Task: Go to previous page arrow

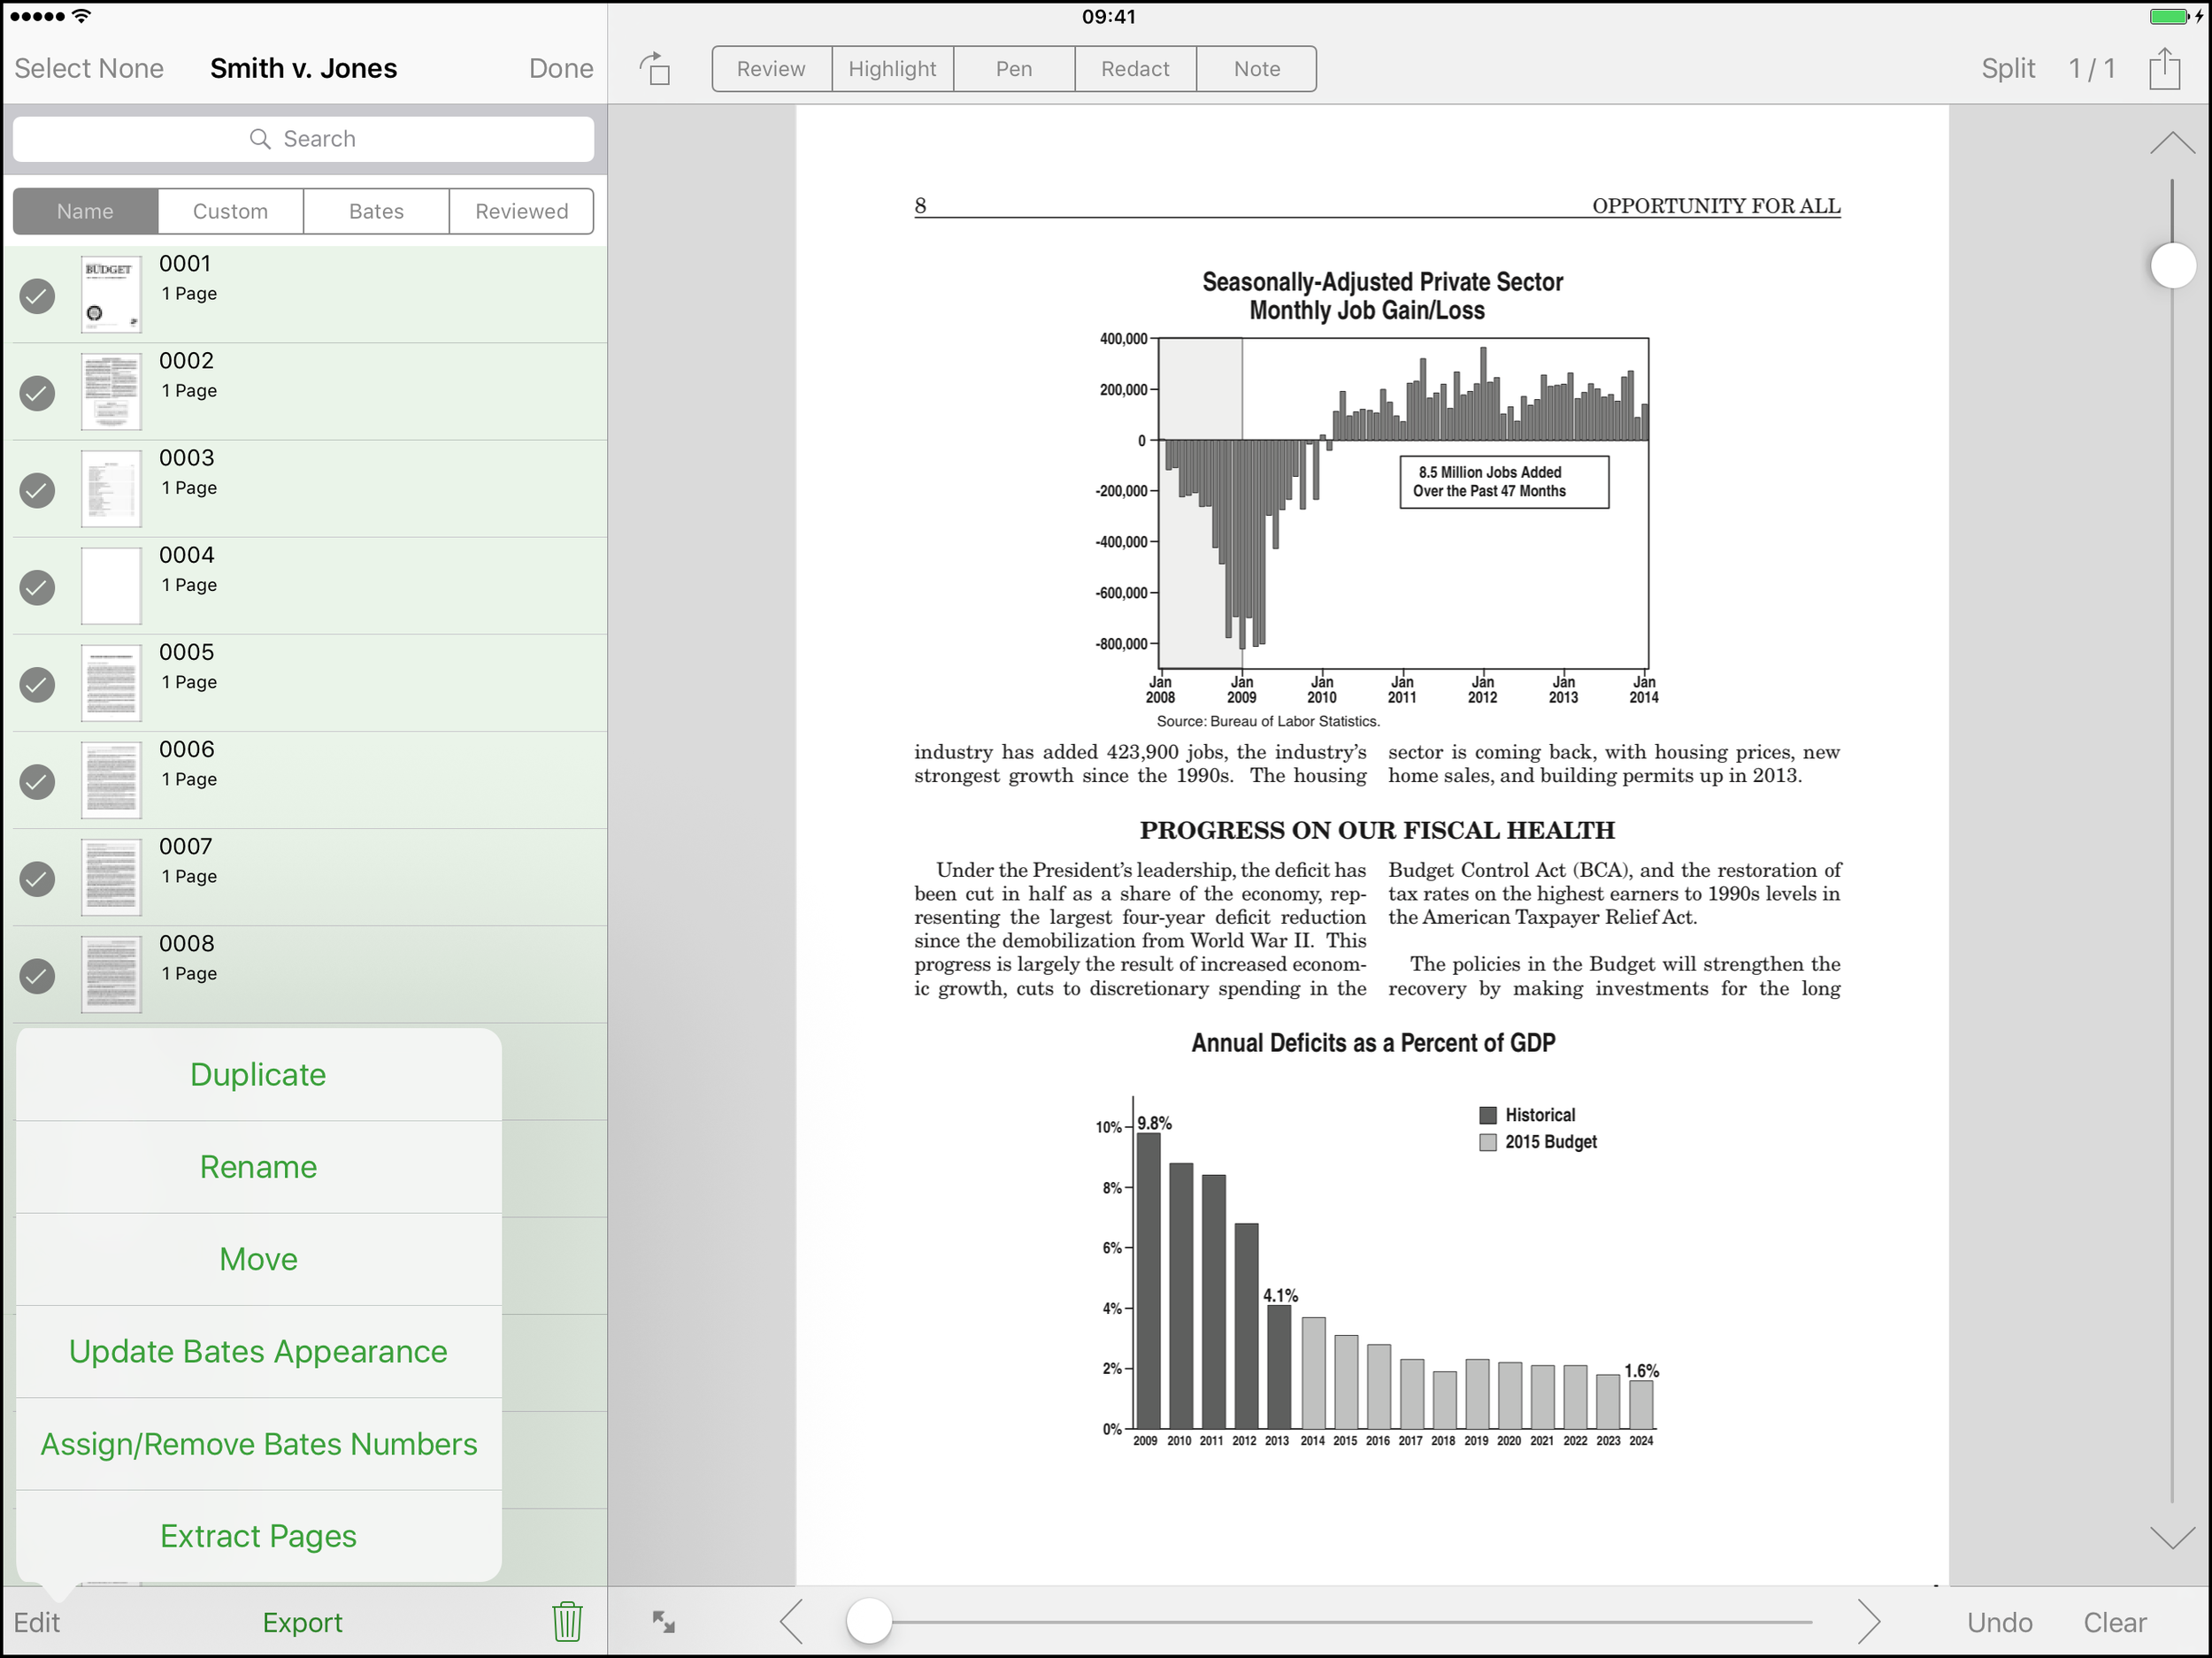Action: pyautogui.click(x=792, y=1621)
